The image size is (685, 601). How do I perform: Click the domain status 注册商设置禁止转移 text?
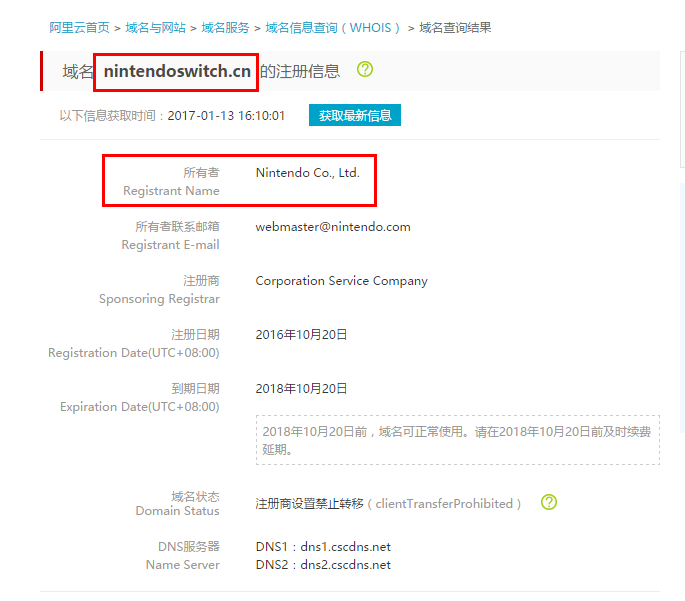tap(309, 504)
